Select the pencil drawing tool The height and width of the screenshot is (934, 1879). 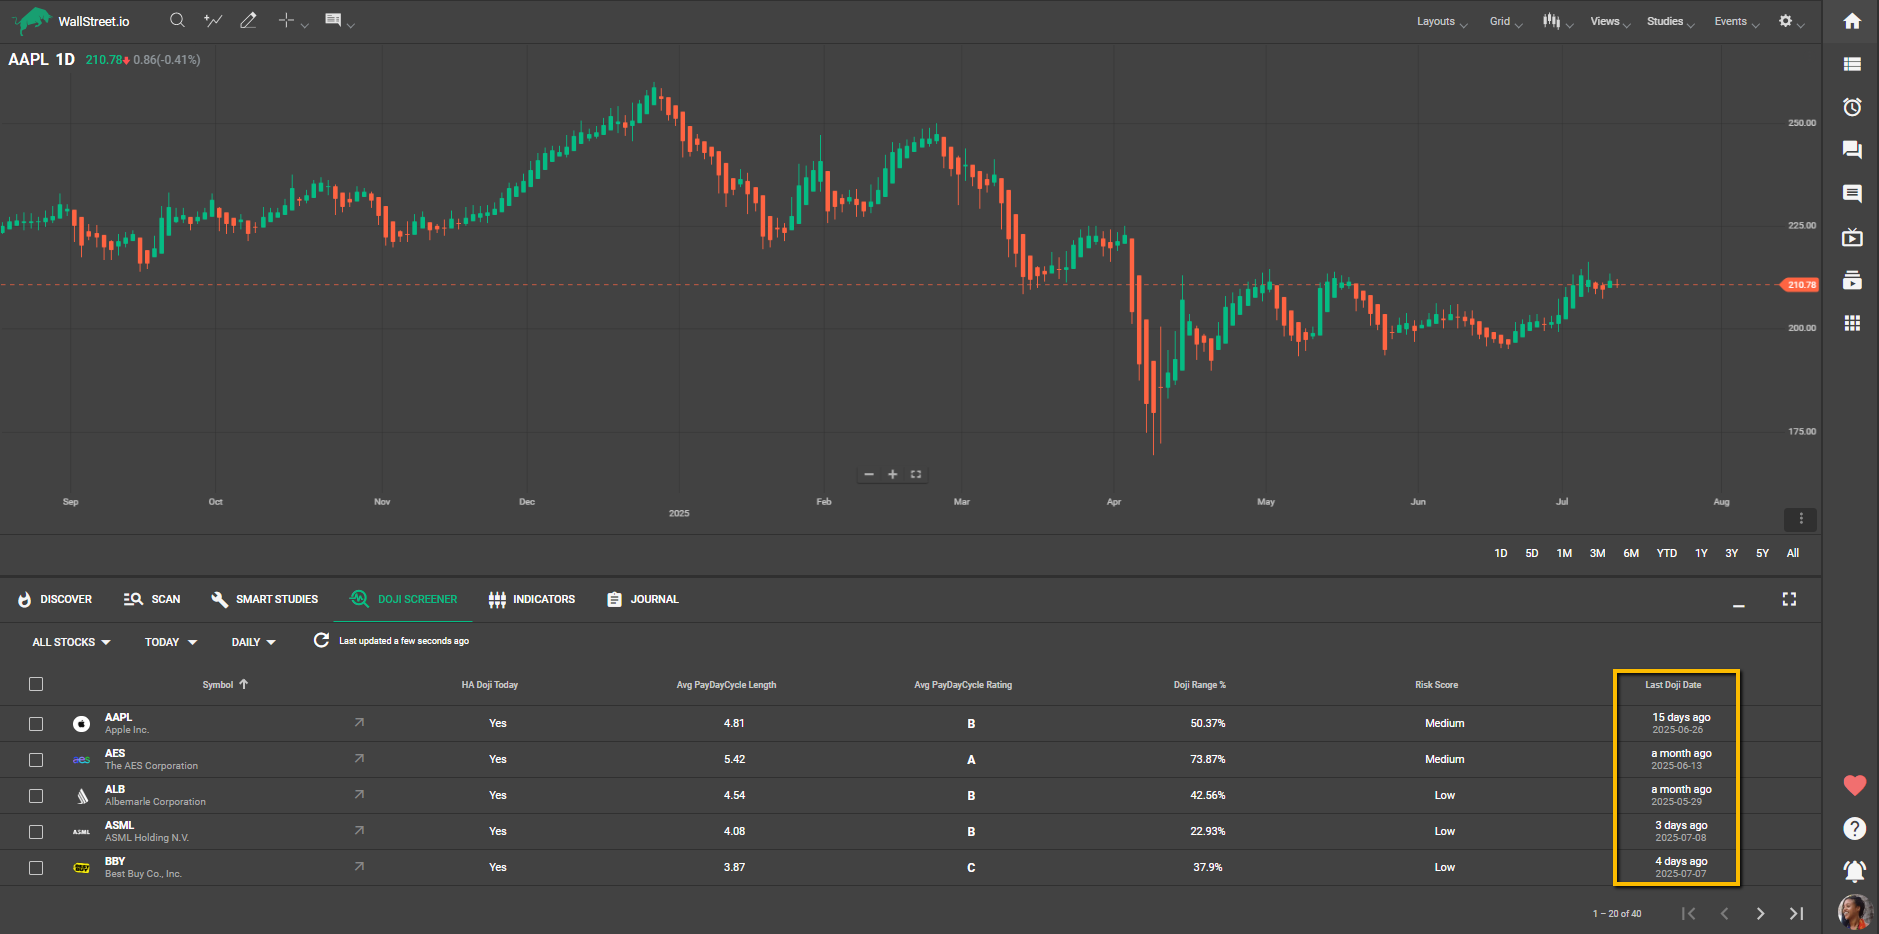coord(248,20)
